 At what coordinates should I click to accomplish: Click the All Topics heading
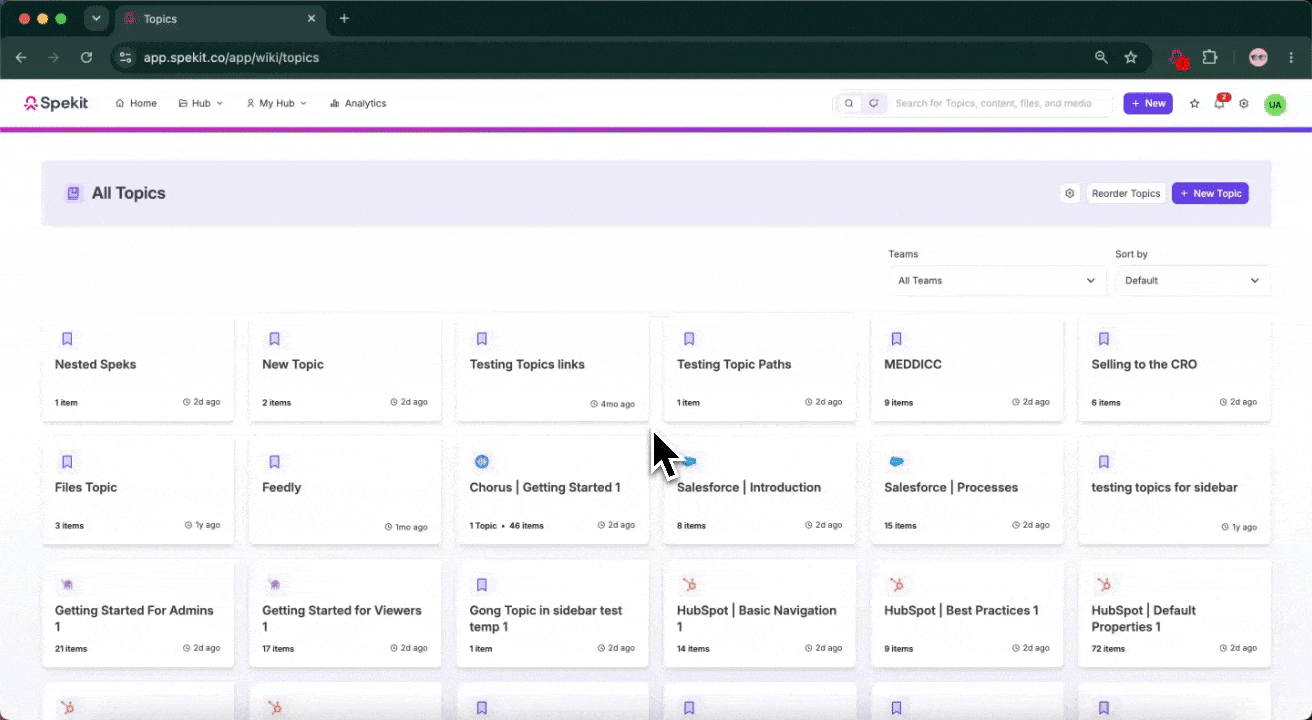click(129, 193)
